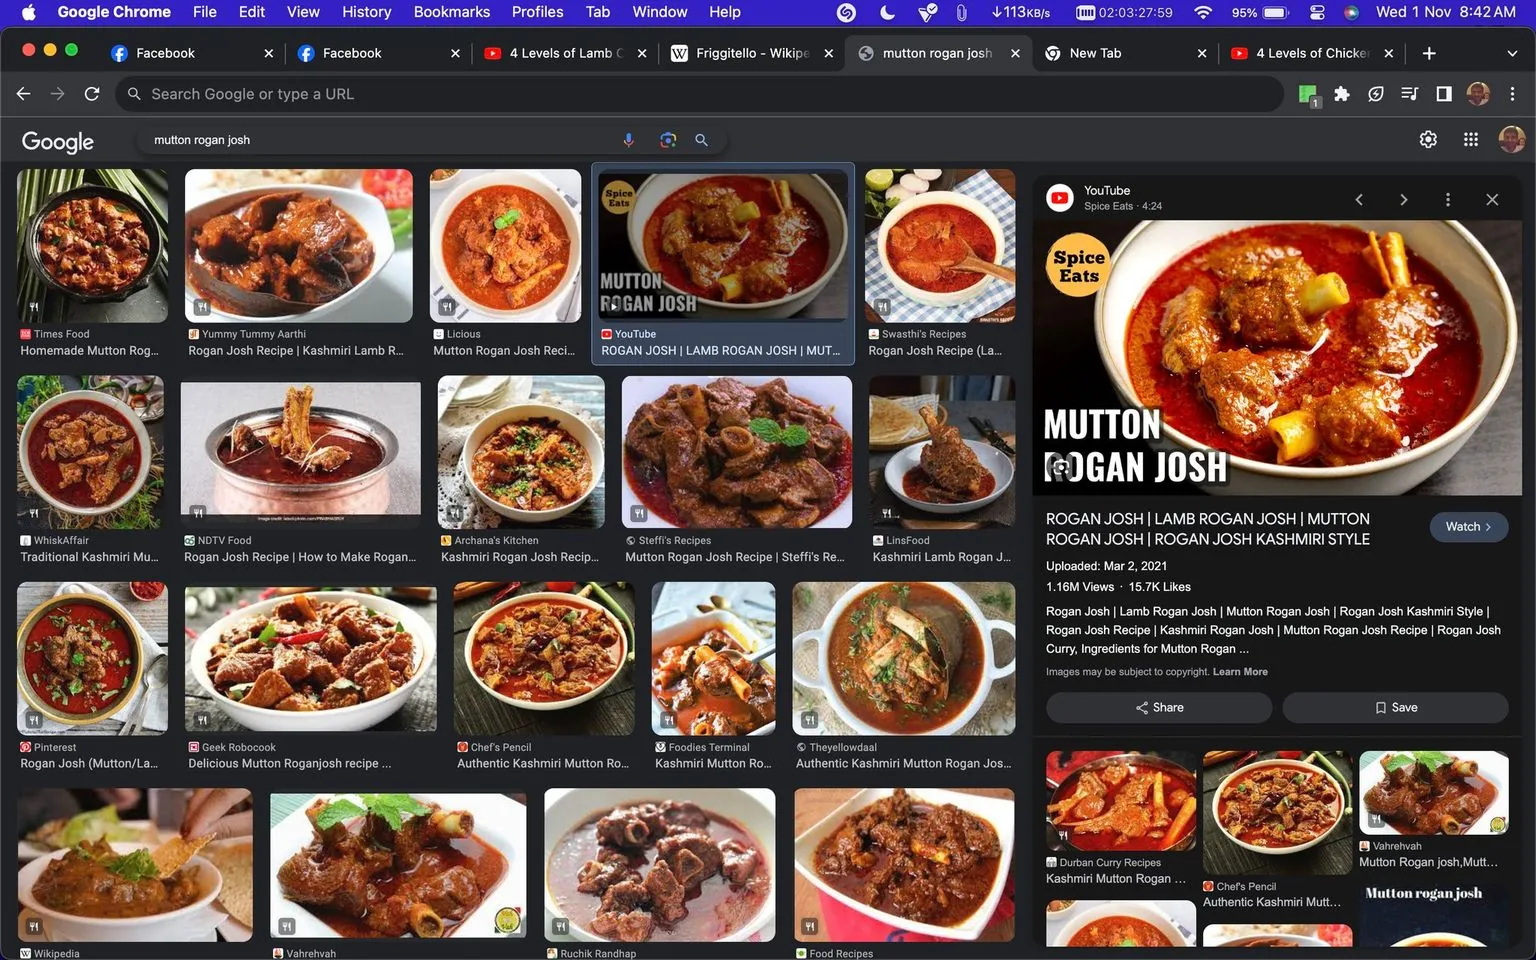Screen dimensions: 1536x960
Task: Click the Save button in the preview panel
Action: pos(1397,707)
